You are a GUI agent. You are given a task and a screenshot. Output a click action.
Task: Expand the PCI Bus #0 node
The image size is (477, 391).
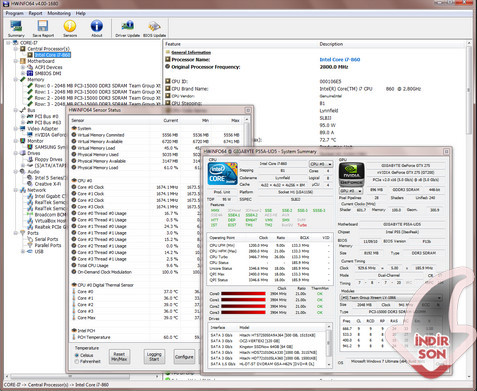[23, 116]
